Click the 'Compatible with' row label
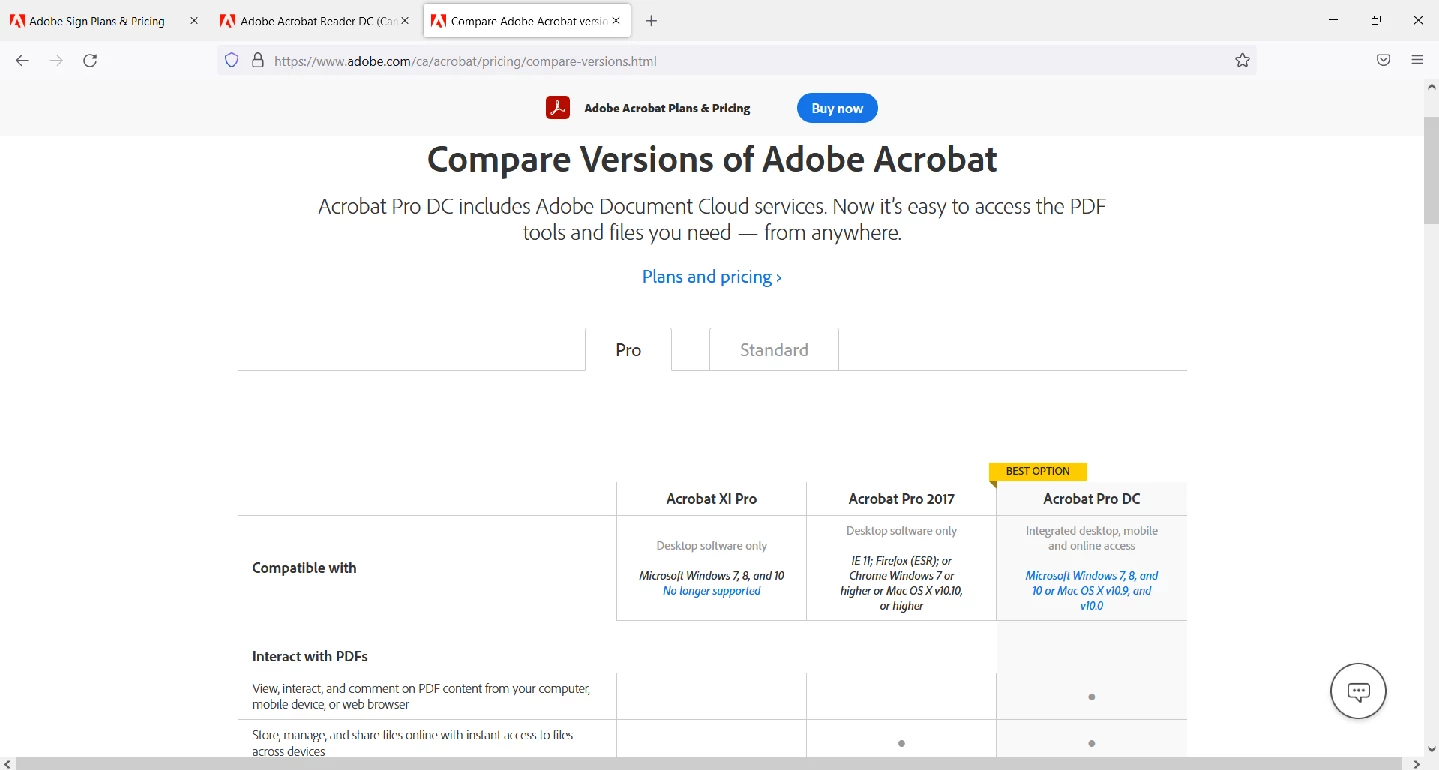This screenshot has height=770, width=1439. point(304,567)
